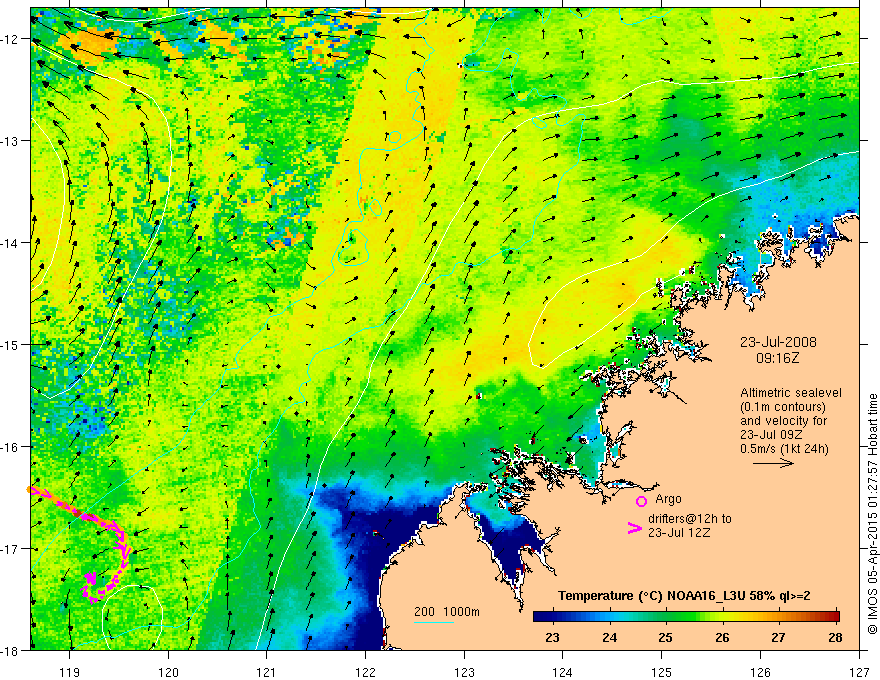The width and height of the screenshot is (880, 680).
Task: Click the IMOS copyright timestamp text
Action: coord(872,515)
